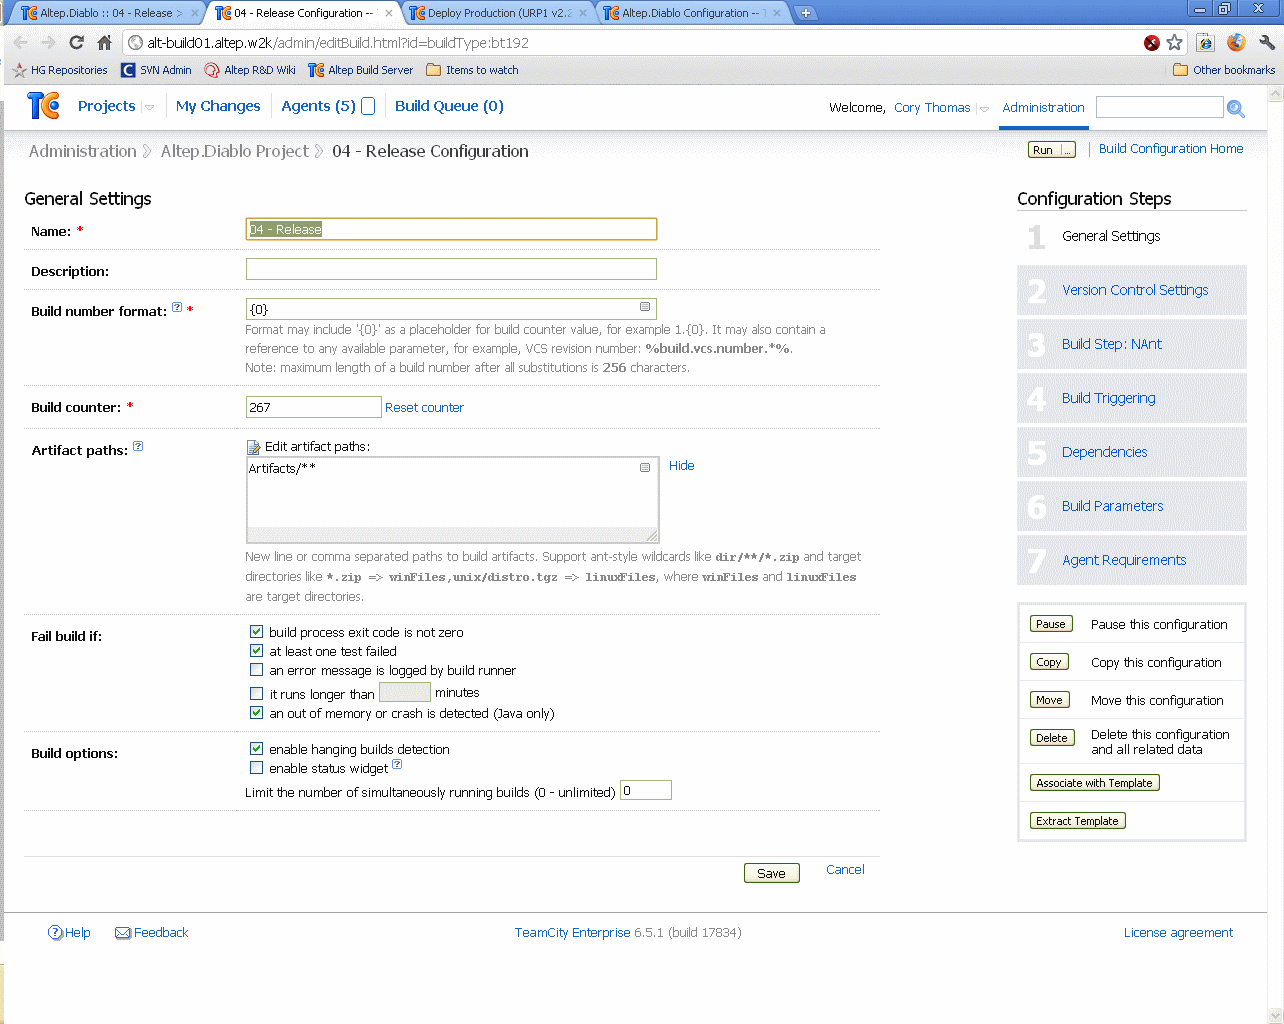
Task: Click the red blocker extension icon
Action: pyautogui.click(x=1152, y=42)
